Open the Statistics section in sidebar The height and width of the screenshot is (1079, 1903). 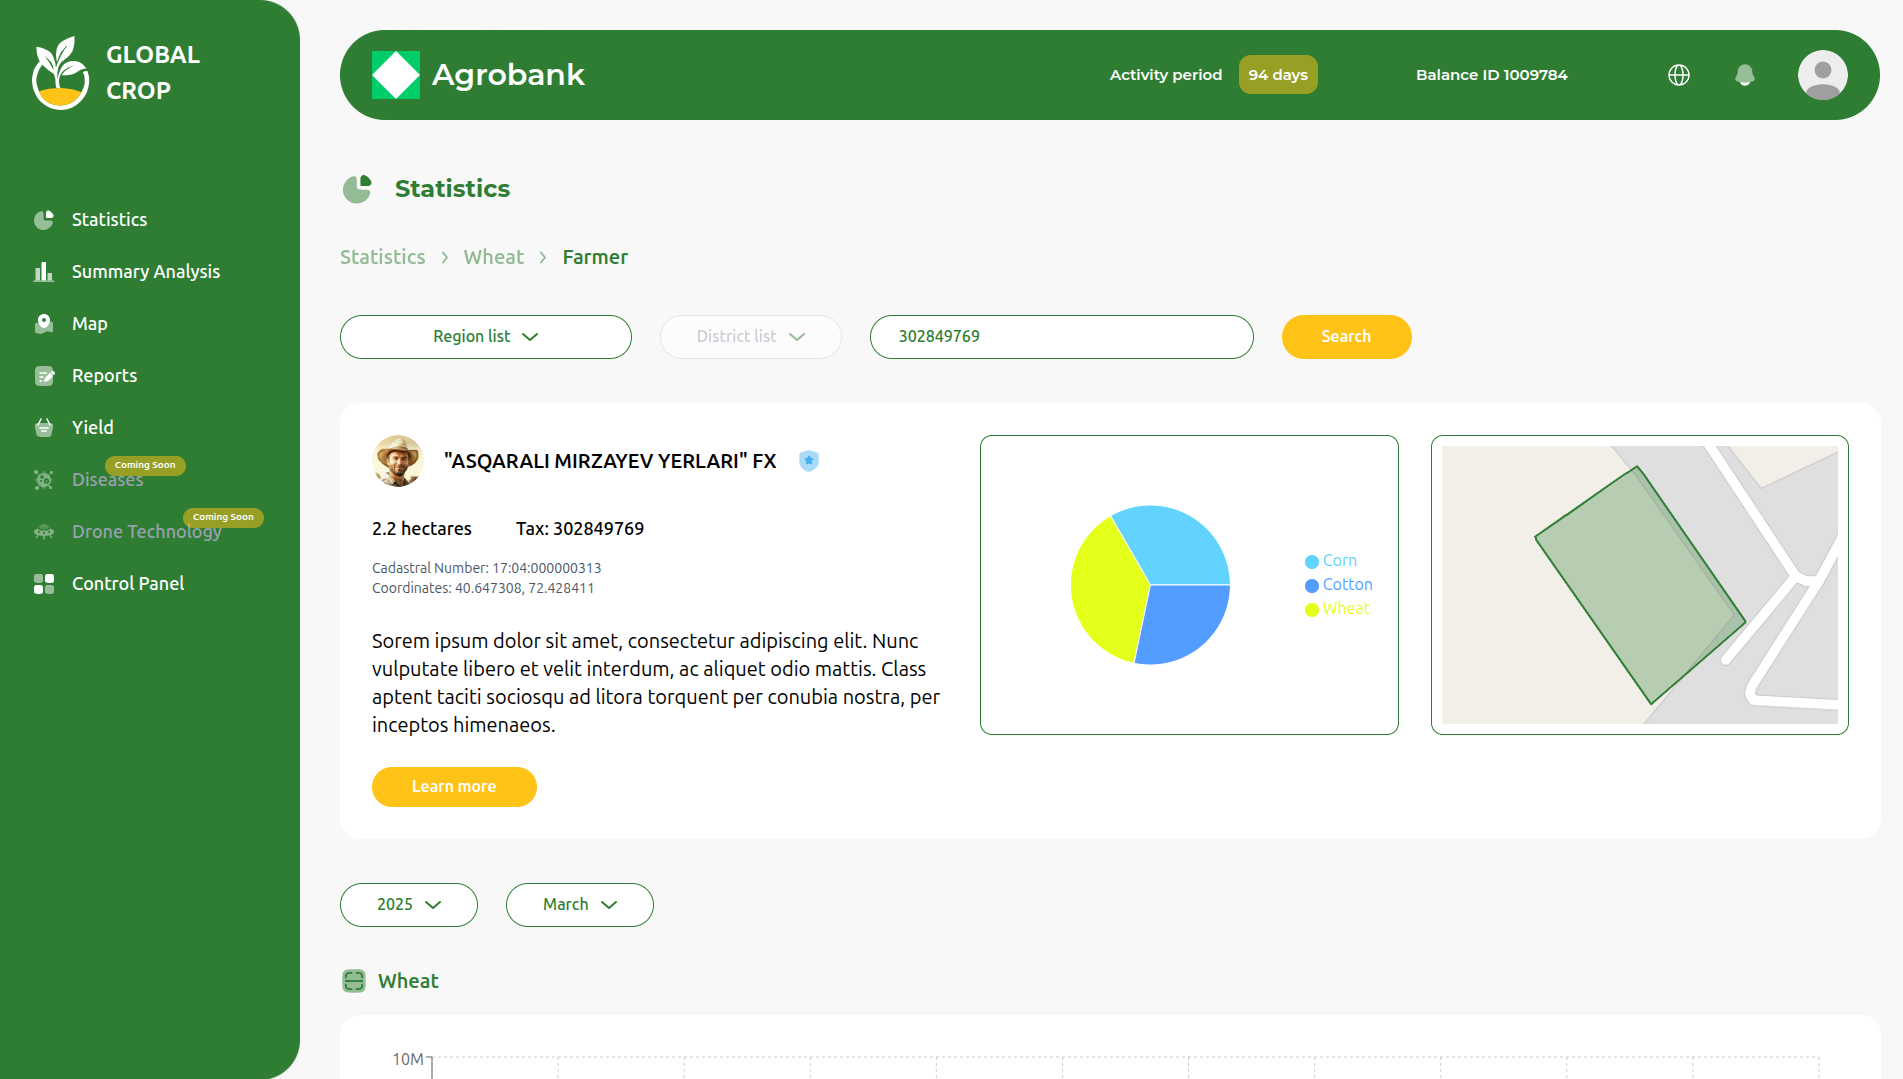tap(45, 219)
